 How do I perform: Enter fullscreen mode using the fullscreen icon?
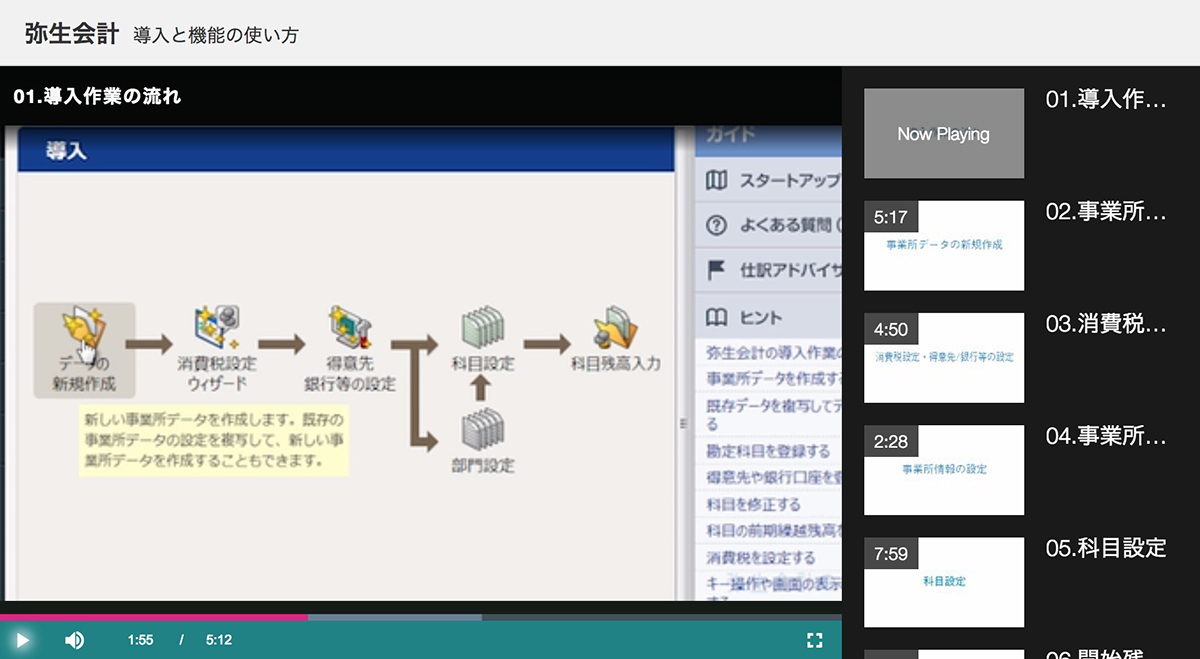tap(814, 640)
